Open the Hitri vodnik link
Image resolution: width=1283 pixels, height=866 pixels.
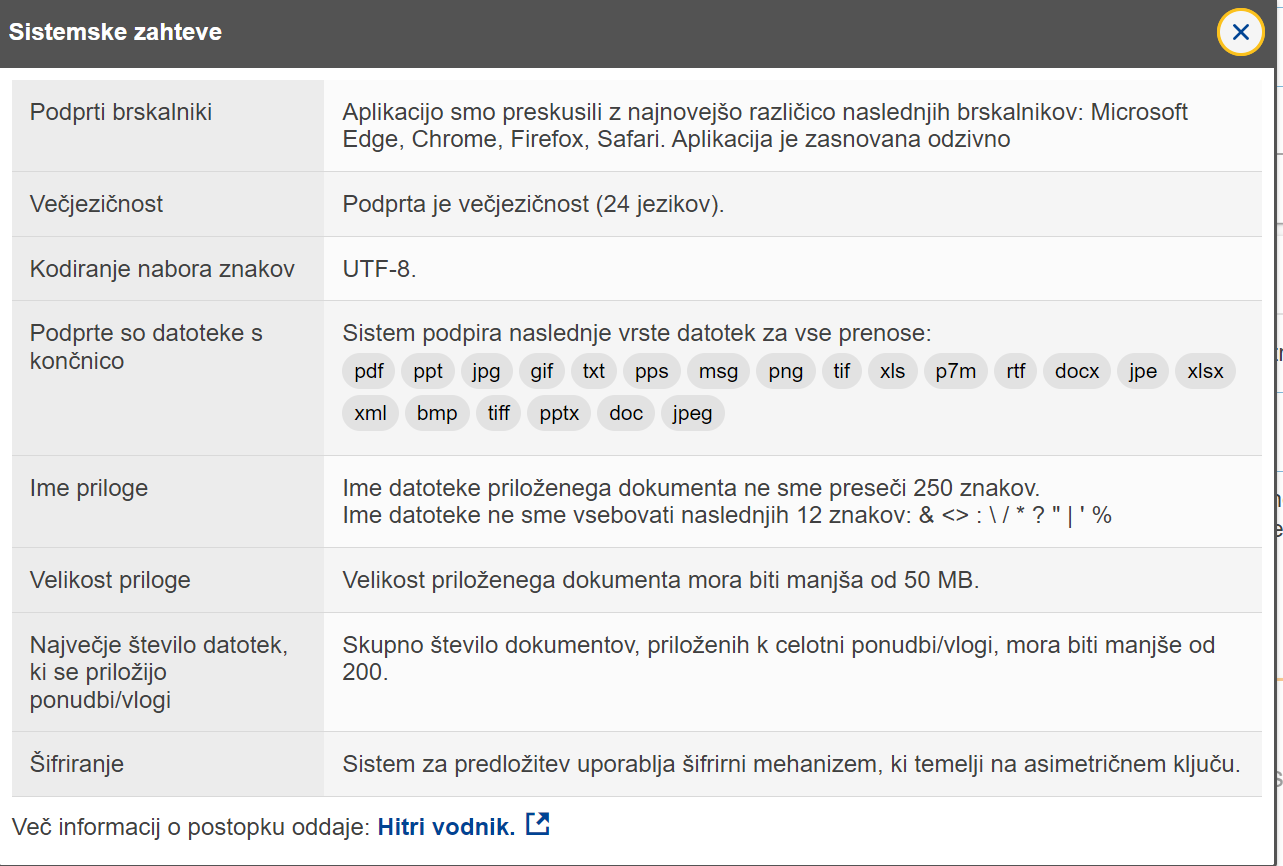pyautogui.click(x=446, y=826)
